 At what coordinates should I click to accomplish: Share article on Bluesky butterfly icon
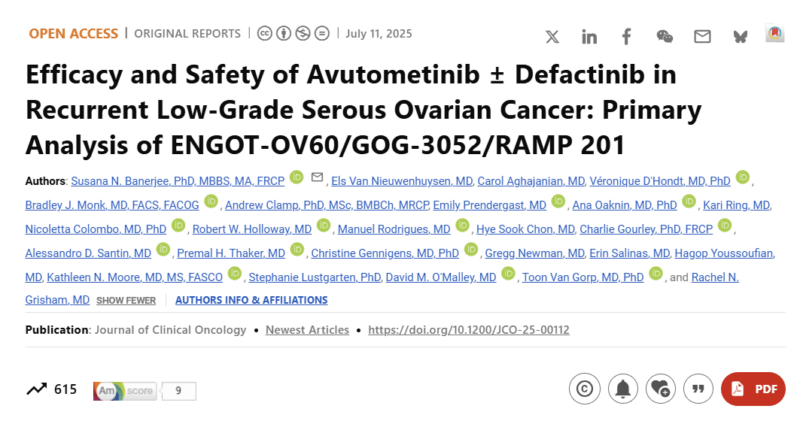740,37
